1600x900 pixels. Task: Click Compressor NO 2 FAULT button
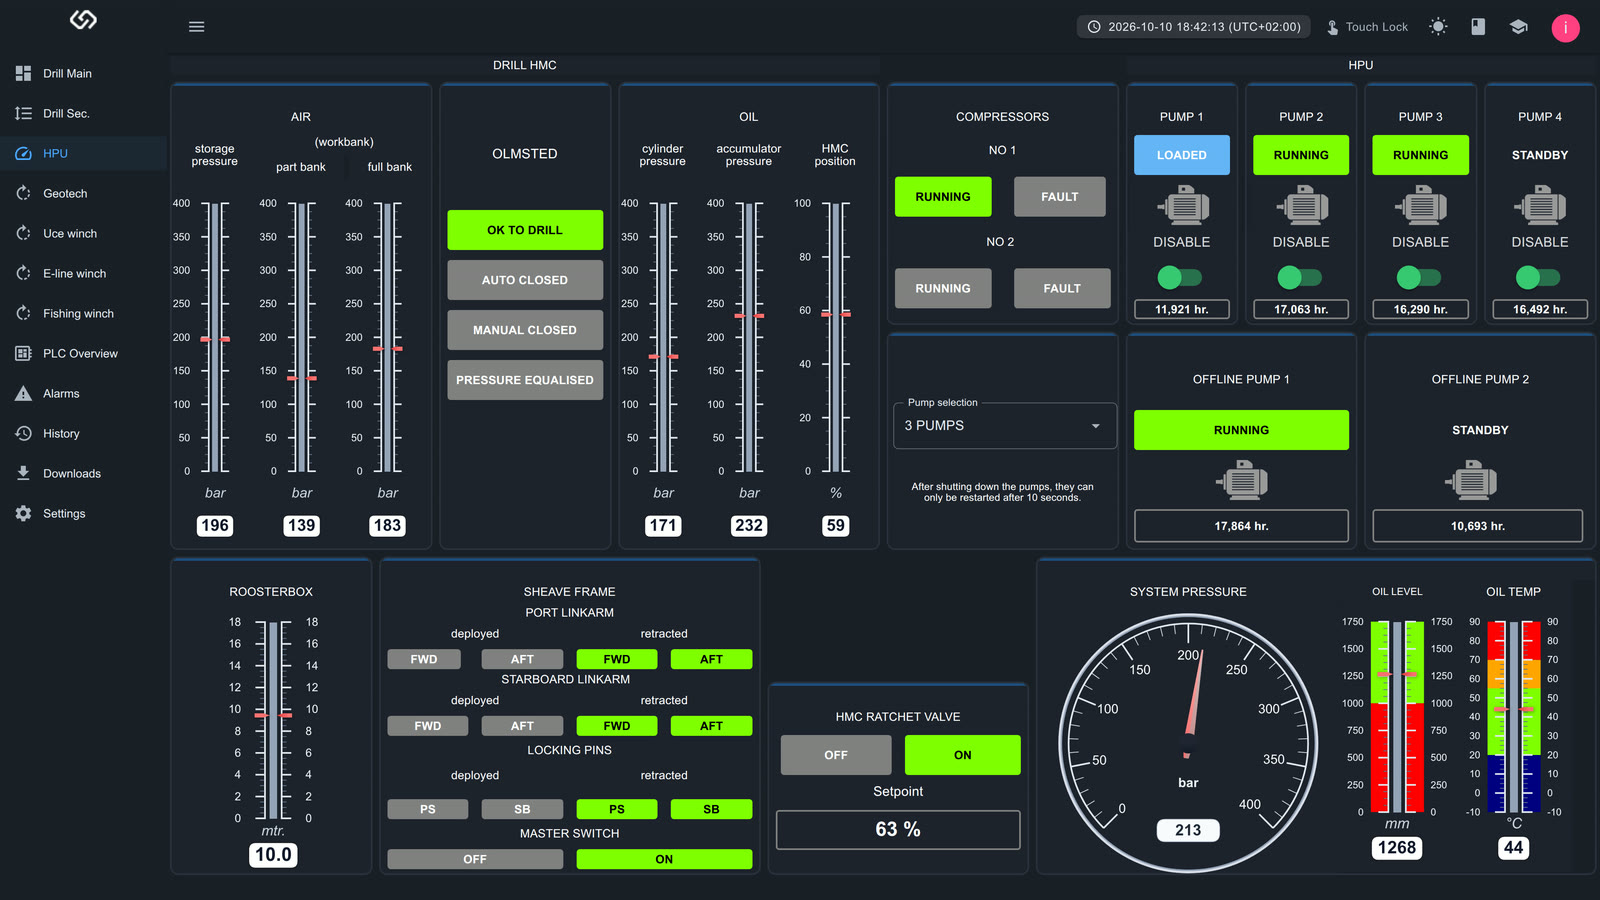[1062, 288]
